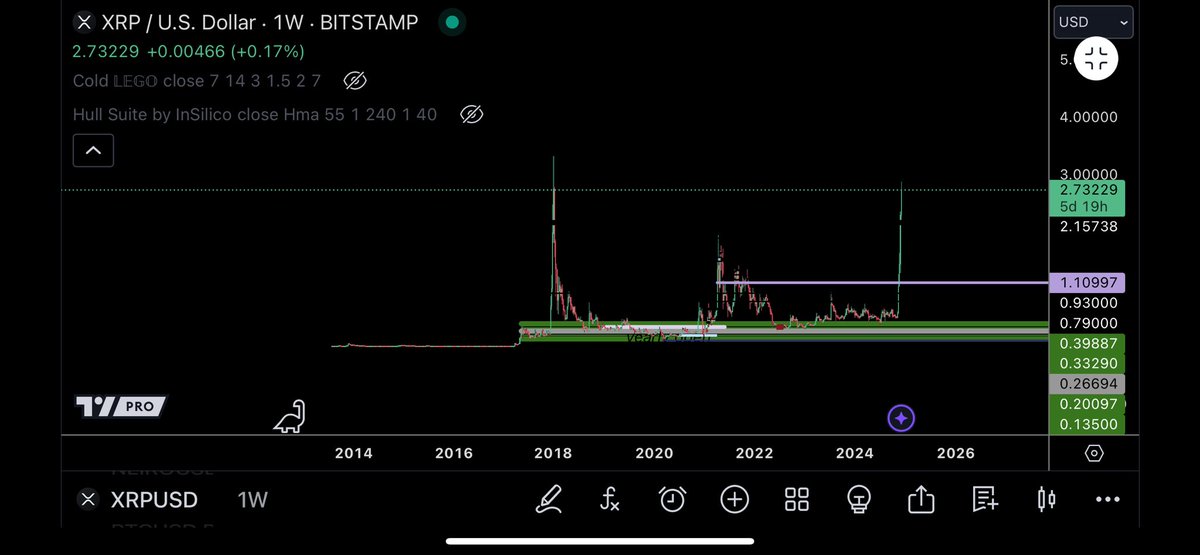
Task: Collapse the indicator legend with chevron button
Action: pyautogui.click(x=93, y=151)
